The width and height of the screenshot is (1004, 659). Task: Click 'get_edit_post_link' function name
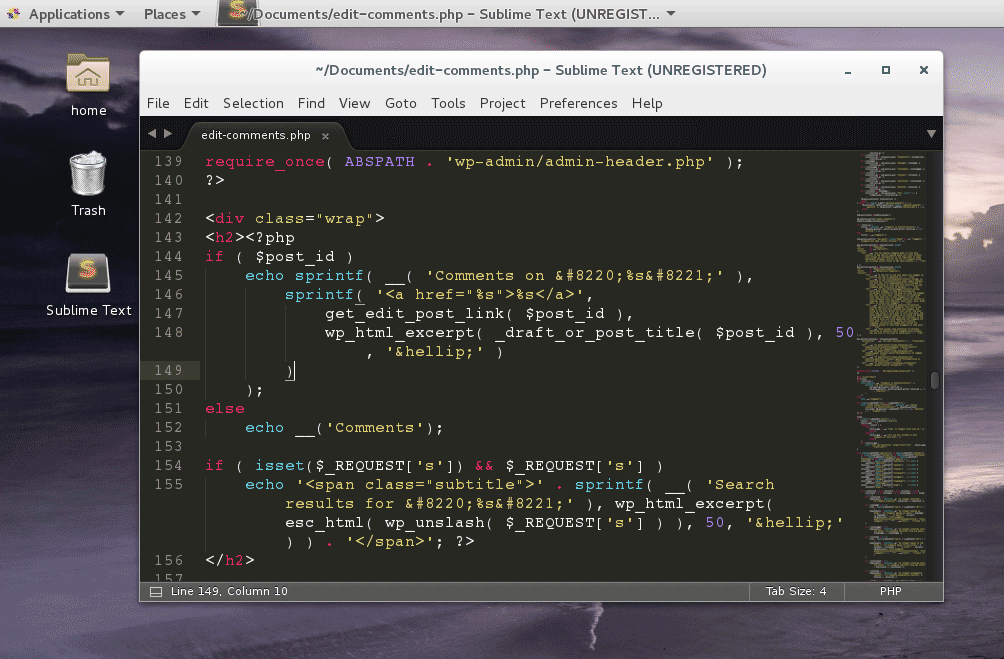(414, 313)
